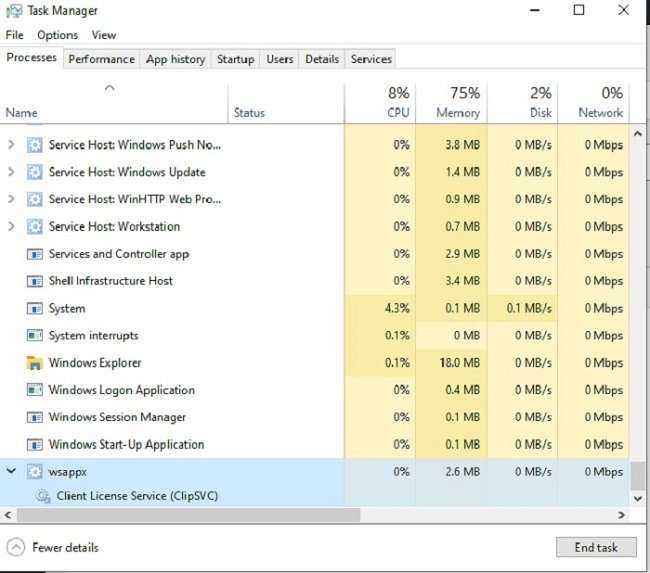Click the Fewer details up-arrow circle icon
This screenshot has width=650, height=573.
16,548
